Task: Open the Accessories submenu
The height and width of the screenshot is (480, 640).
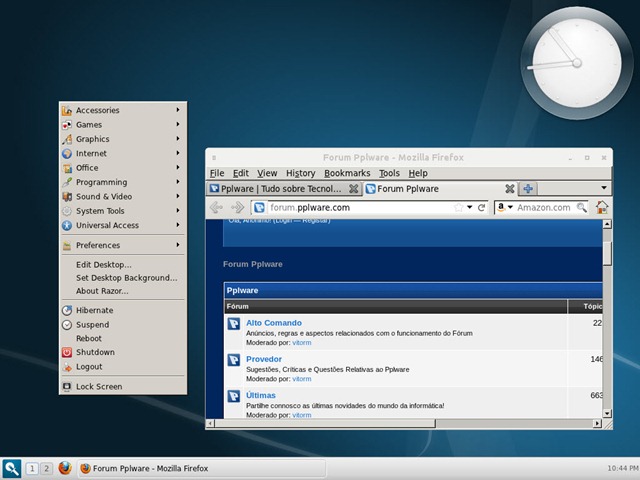Action: pyautogui.click(x=122, y=110)
